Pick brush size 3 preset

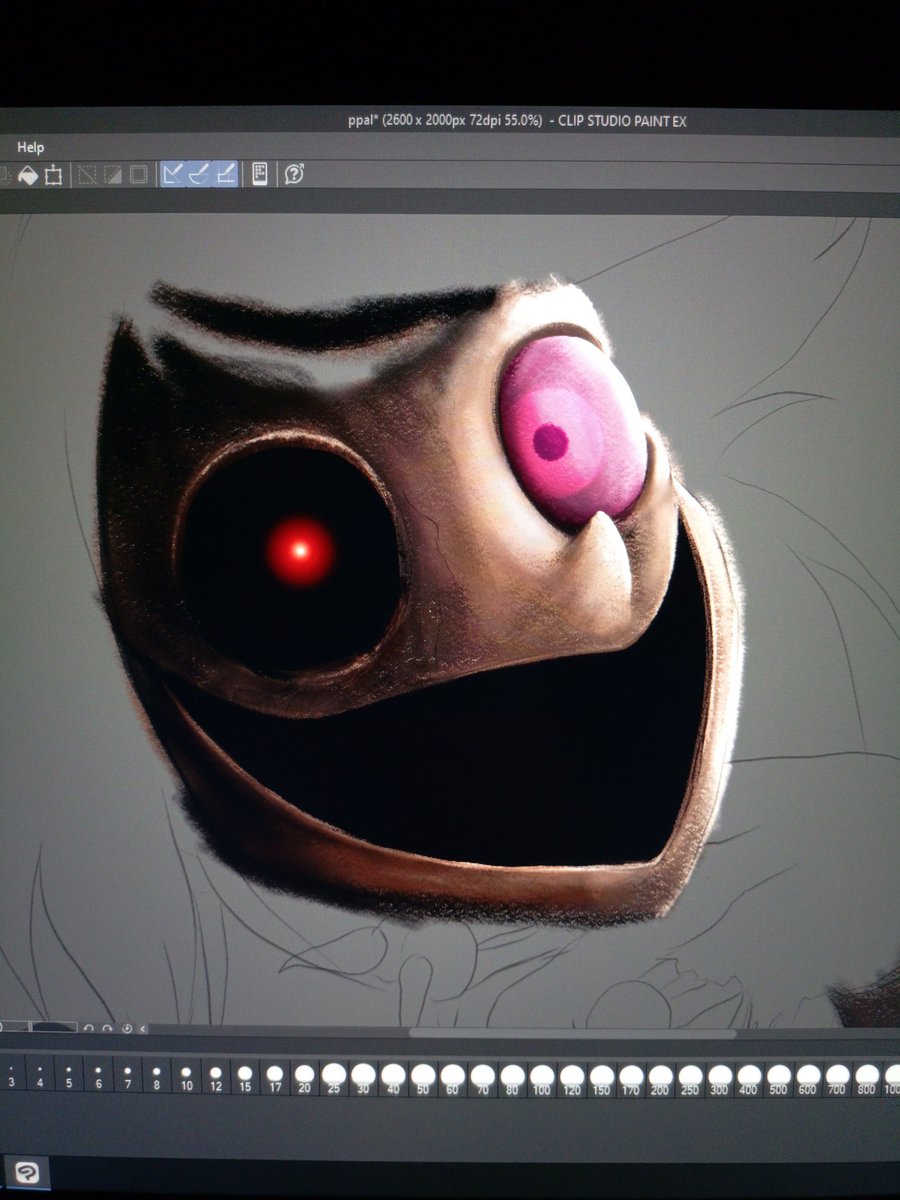pyautogui.click(x=11, y=1075)
